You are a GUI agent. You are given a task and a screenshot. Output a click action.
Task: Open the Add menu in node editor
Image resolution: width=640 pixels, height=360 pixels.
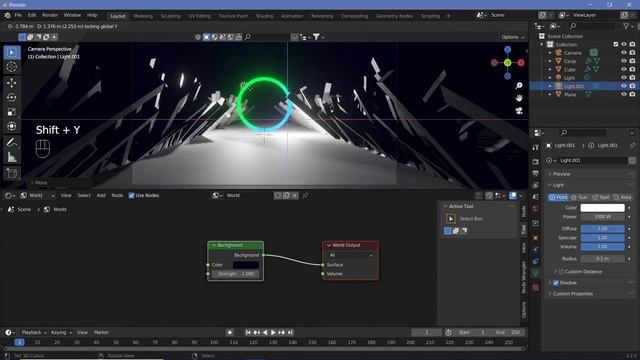pyautogui.click(x=101, y=196)
